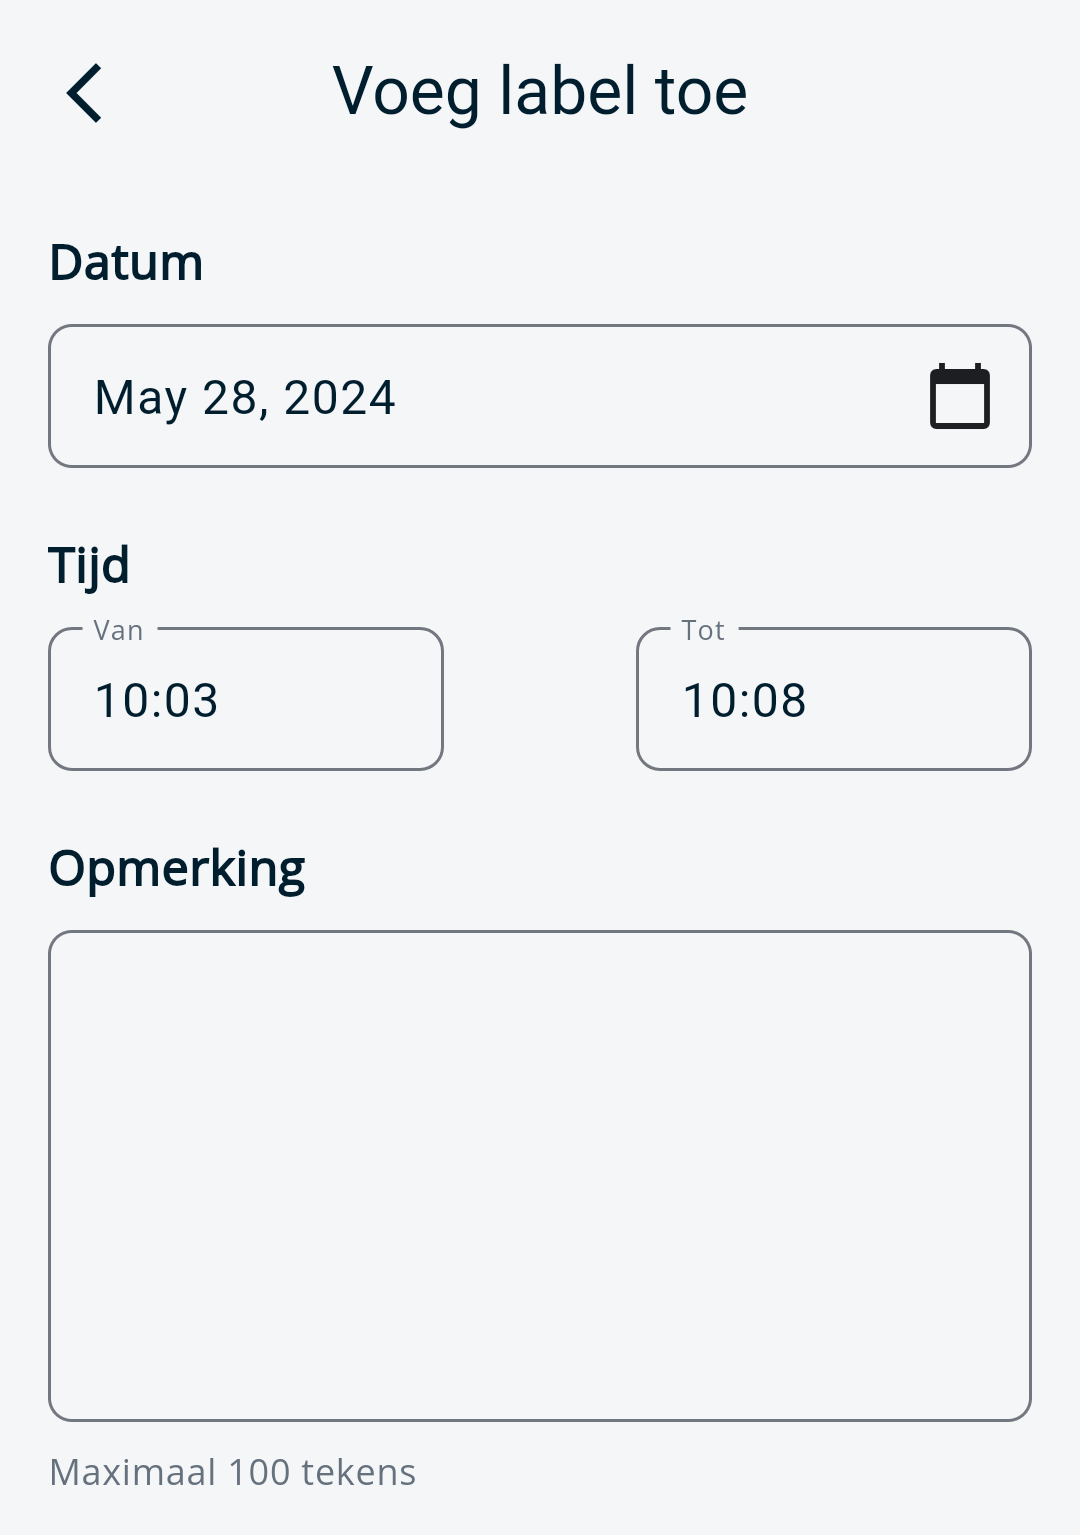Image resolution: width=1080 pixels, height=1535 pixels.
Task: Click the small Tot floating label
Action: [703, 630]
